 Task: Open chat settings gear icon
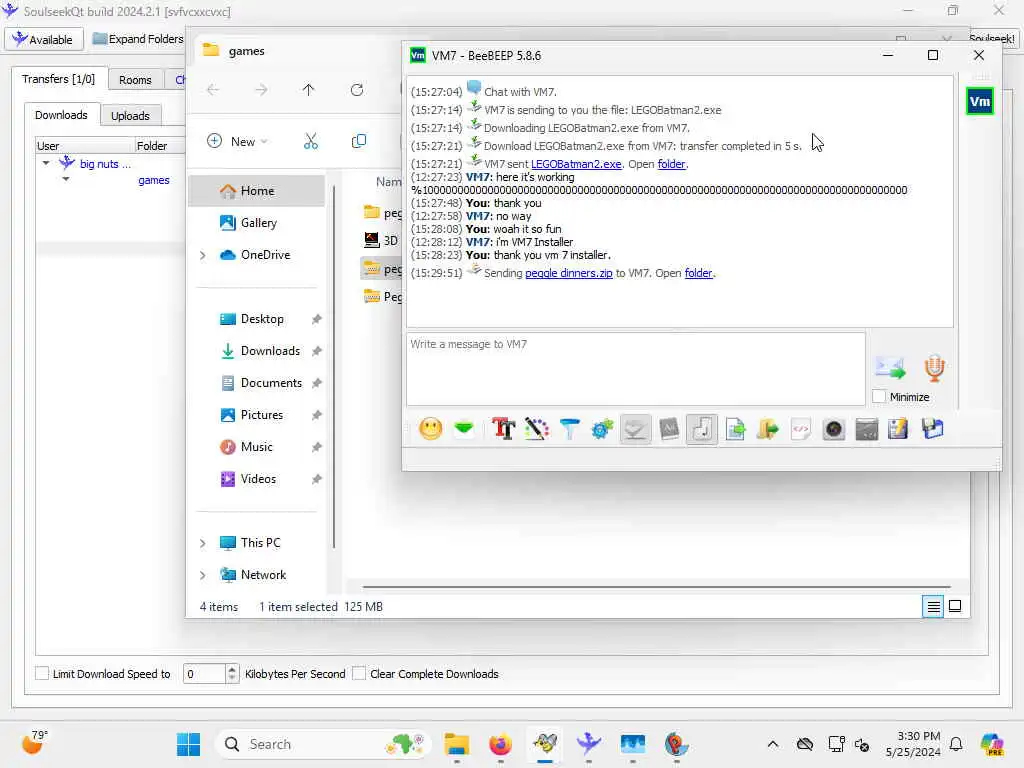[x=602, y=429]
